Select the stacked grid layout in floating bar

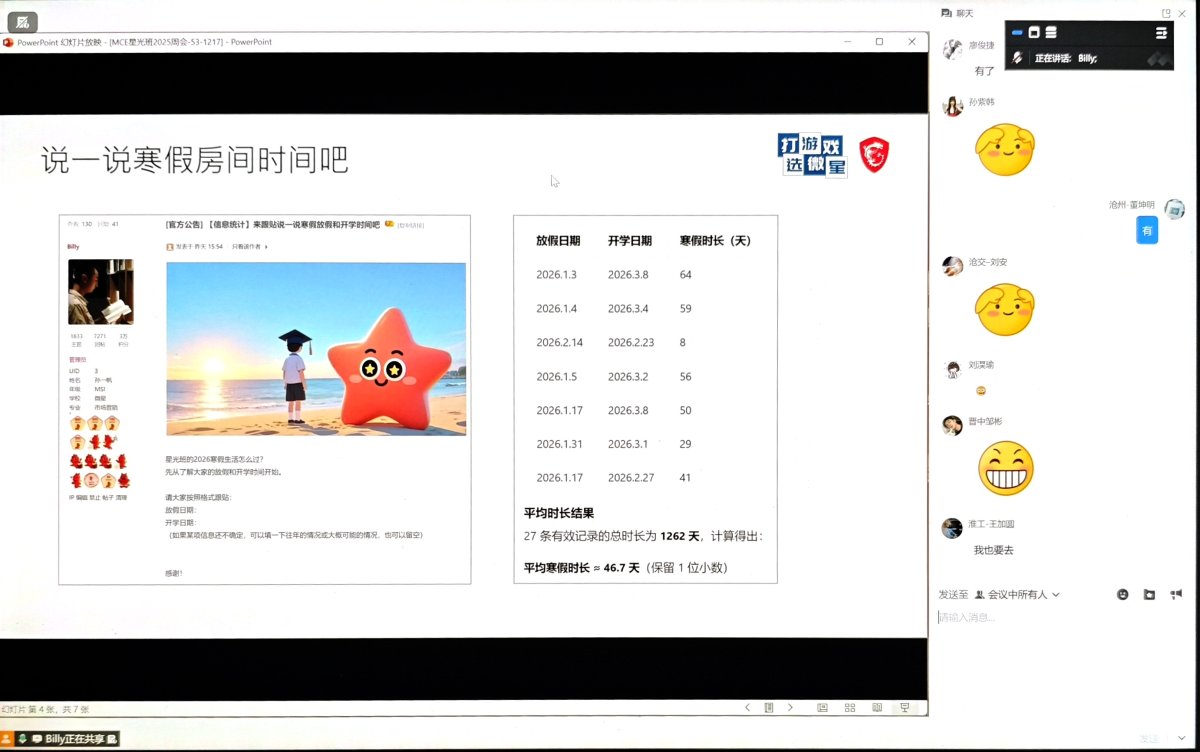point(1051,32)
